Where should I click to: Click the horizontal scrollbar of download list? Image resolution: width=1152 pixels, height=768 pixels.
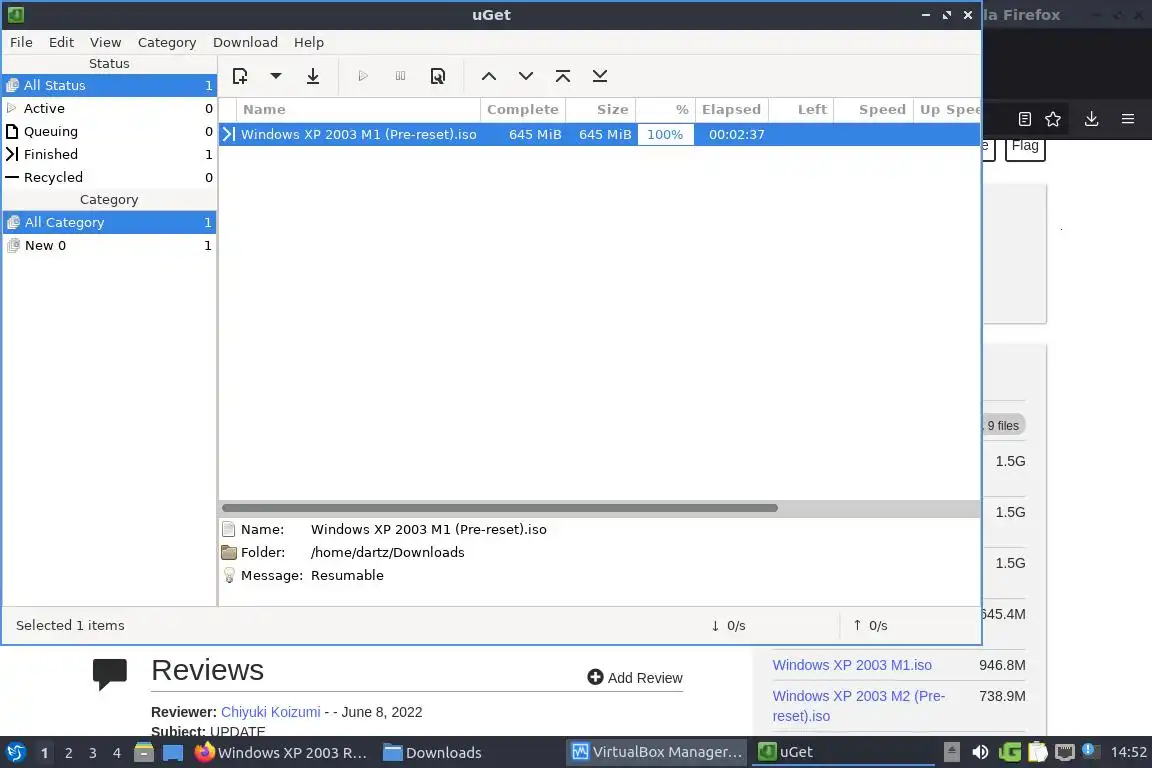coord(500,508)
